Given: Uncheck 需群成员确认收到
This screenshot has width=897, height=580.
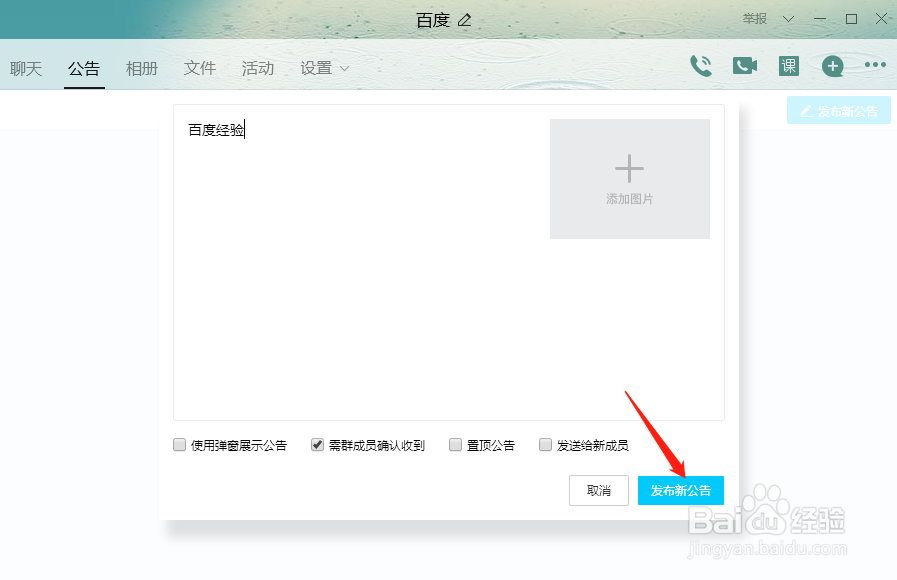Looking at the screenshot, I should tap(317, 444).
